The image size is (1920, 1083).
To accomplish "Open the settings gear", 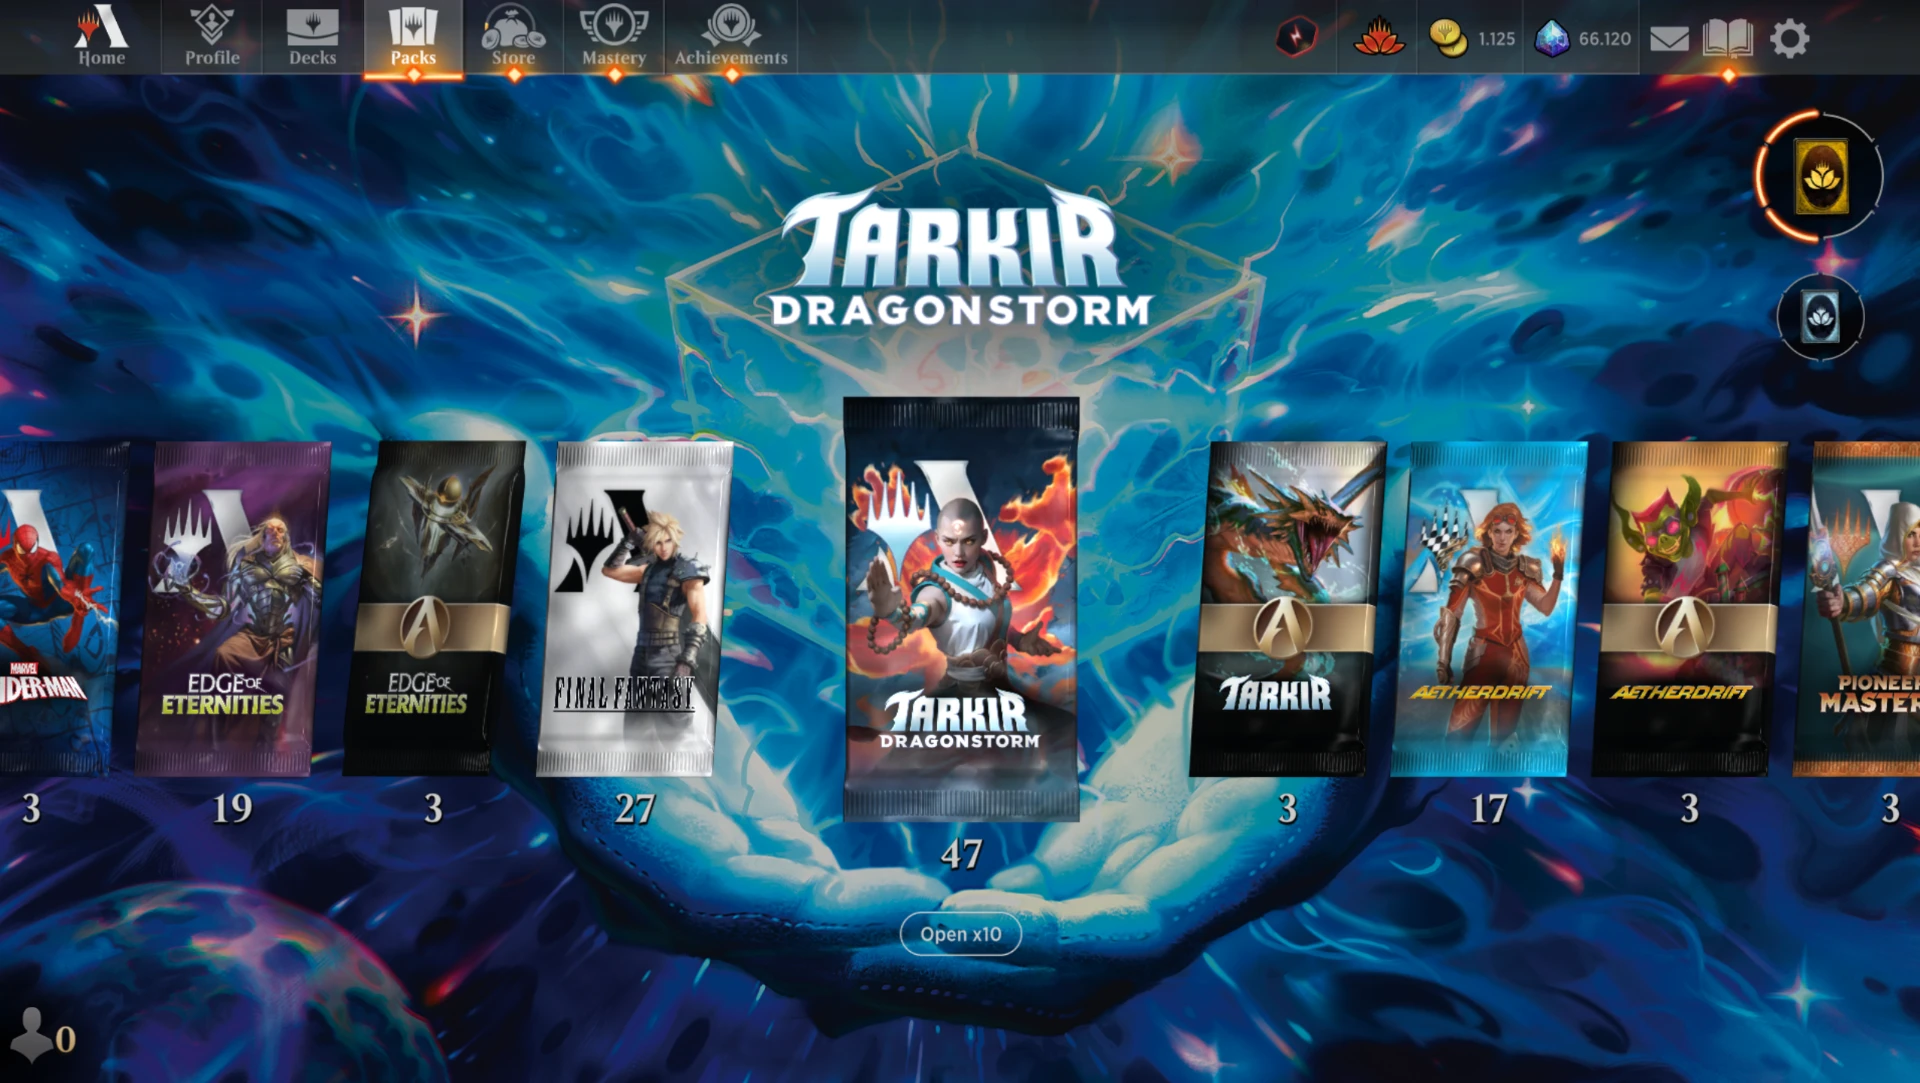I will 1790,39.
